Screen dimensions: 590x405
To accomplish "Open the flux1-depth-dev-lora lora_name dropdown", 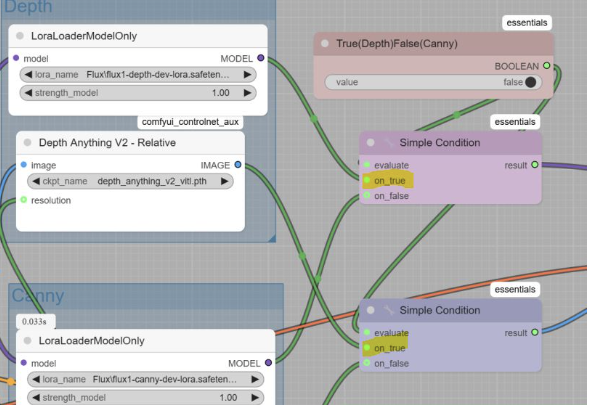I will tap(138, 75).
